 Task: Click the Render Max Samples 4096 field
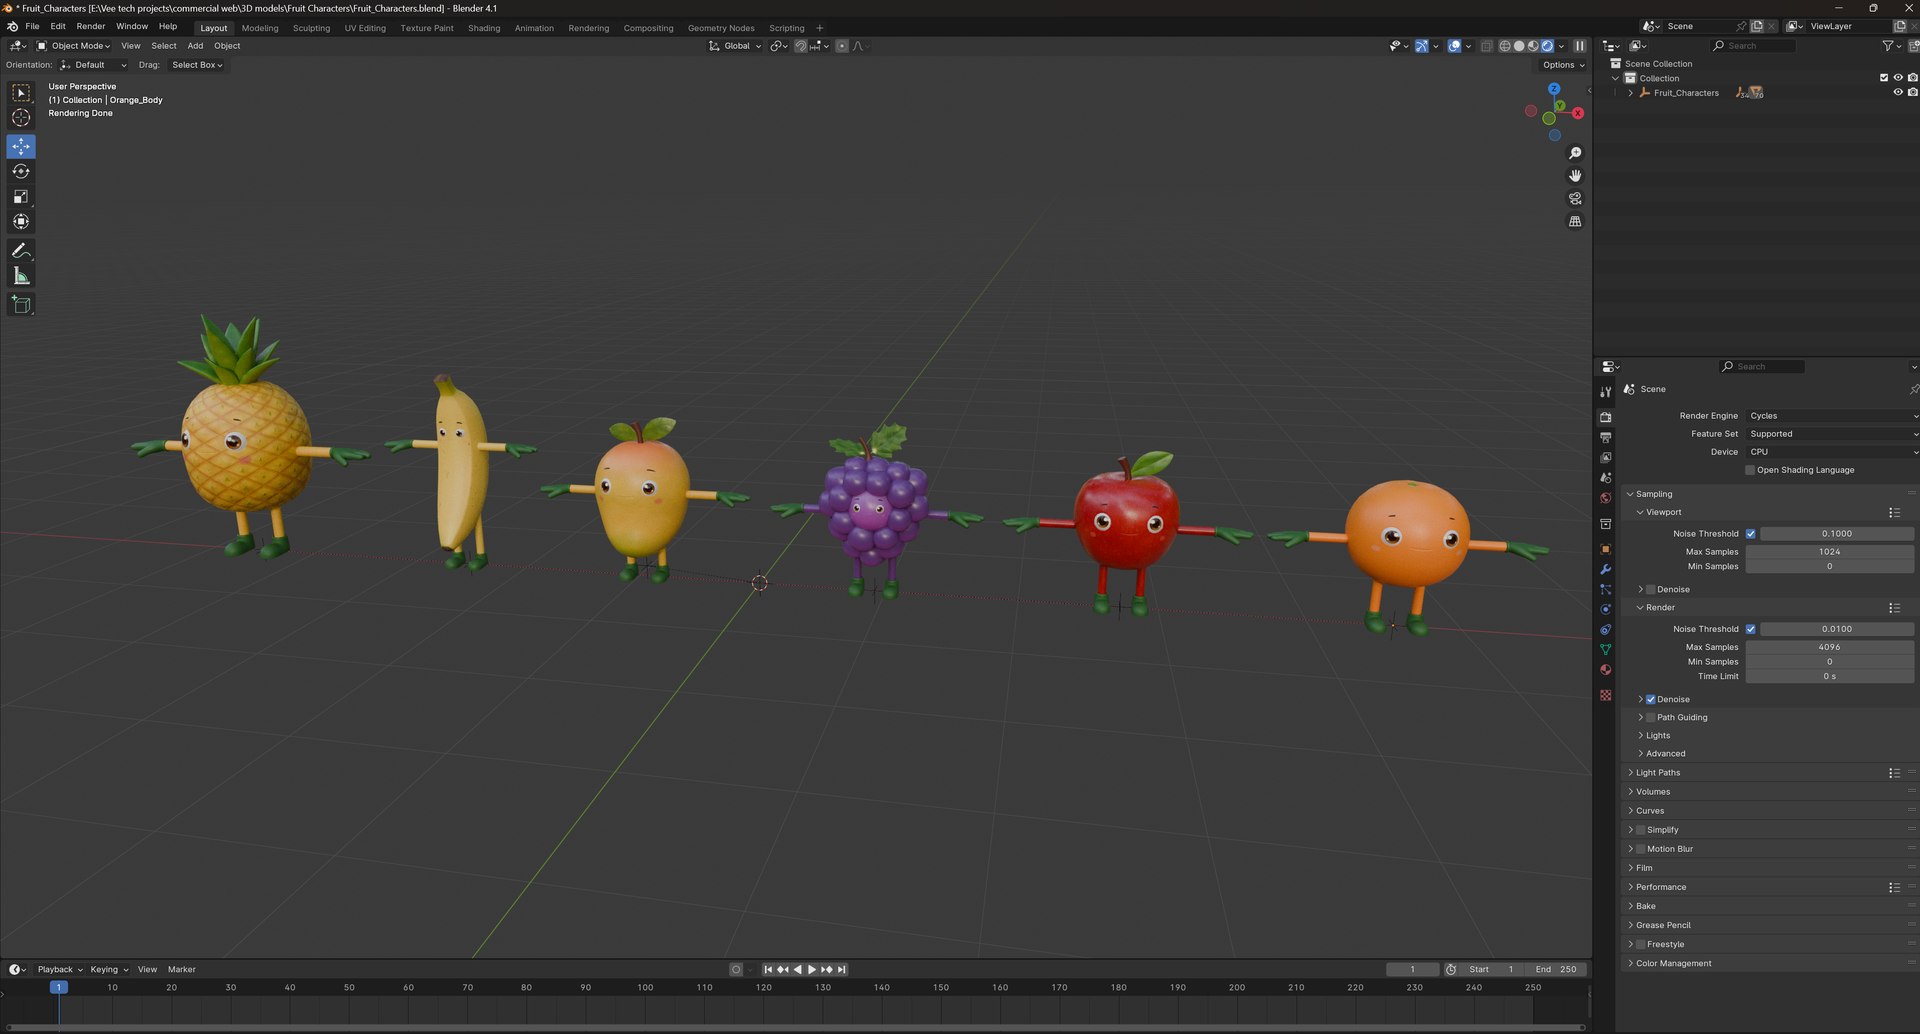tap(1830, 647)
